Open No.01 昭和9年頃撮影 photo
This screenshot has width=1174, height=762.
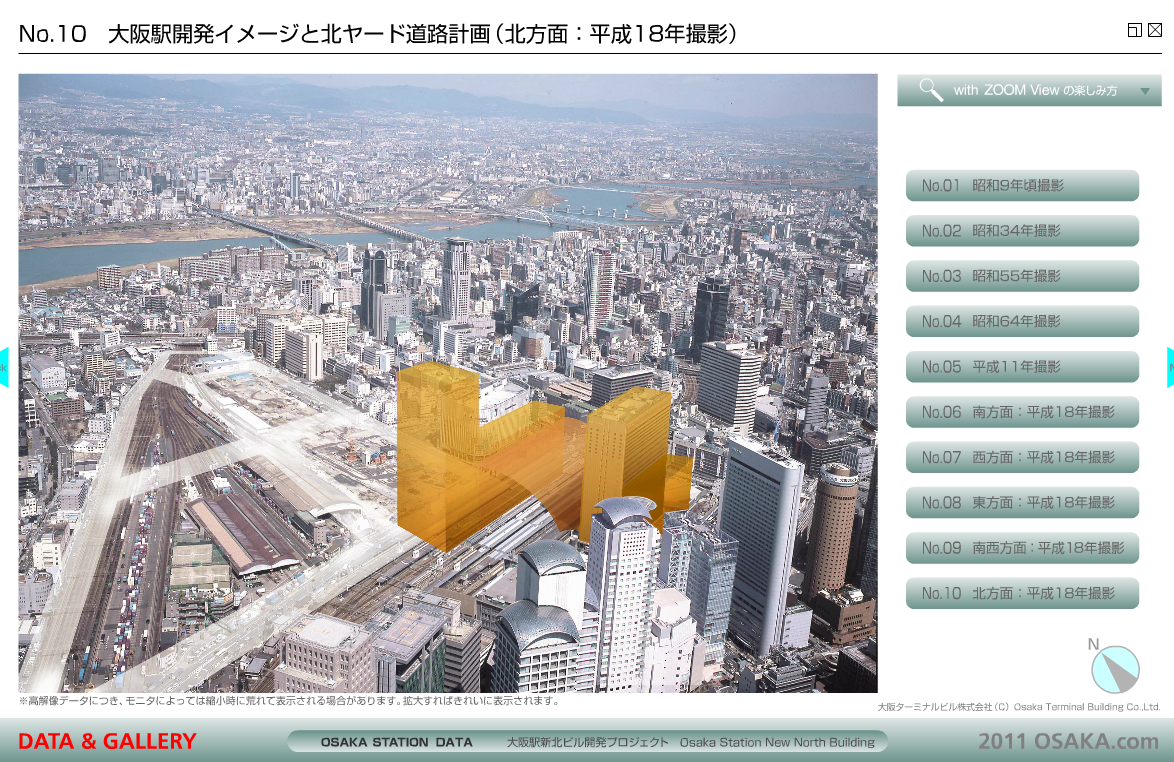tap(1021, 185)
